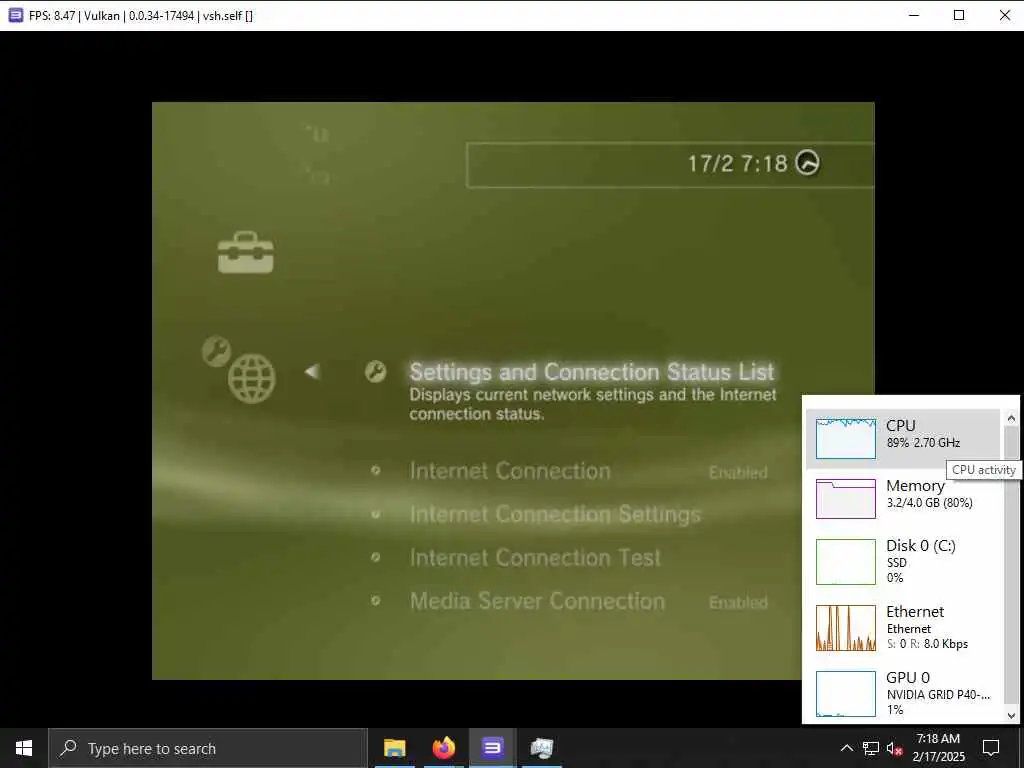This screenshot has height=768, width=1024.
Task: Click the performance panel scroll down arrow
Action: tap(1011, 715)
